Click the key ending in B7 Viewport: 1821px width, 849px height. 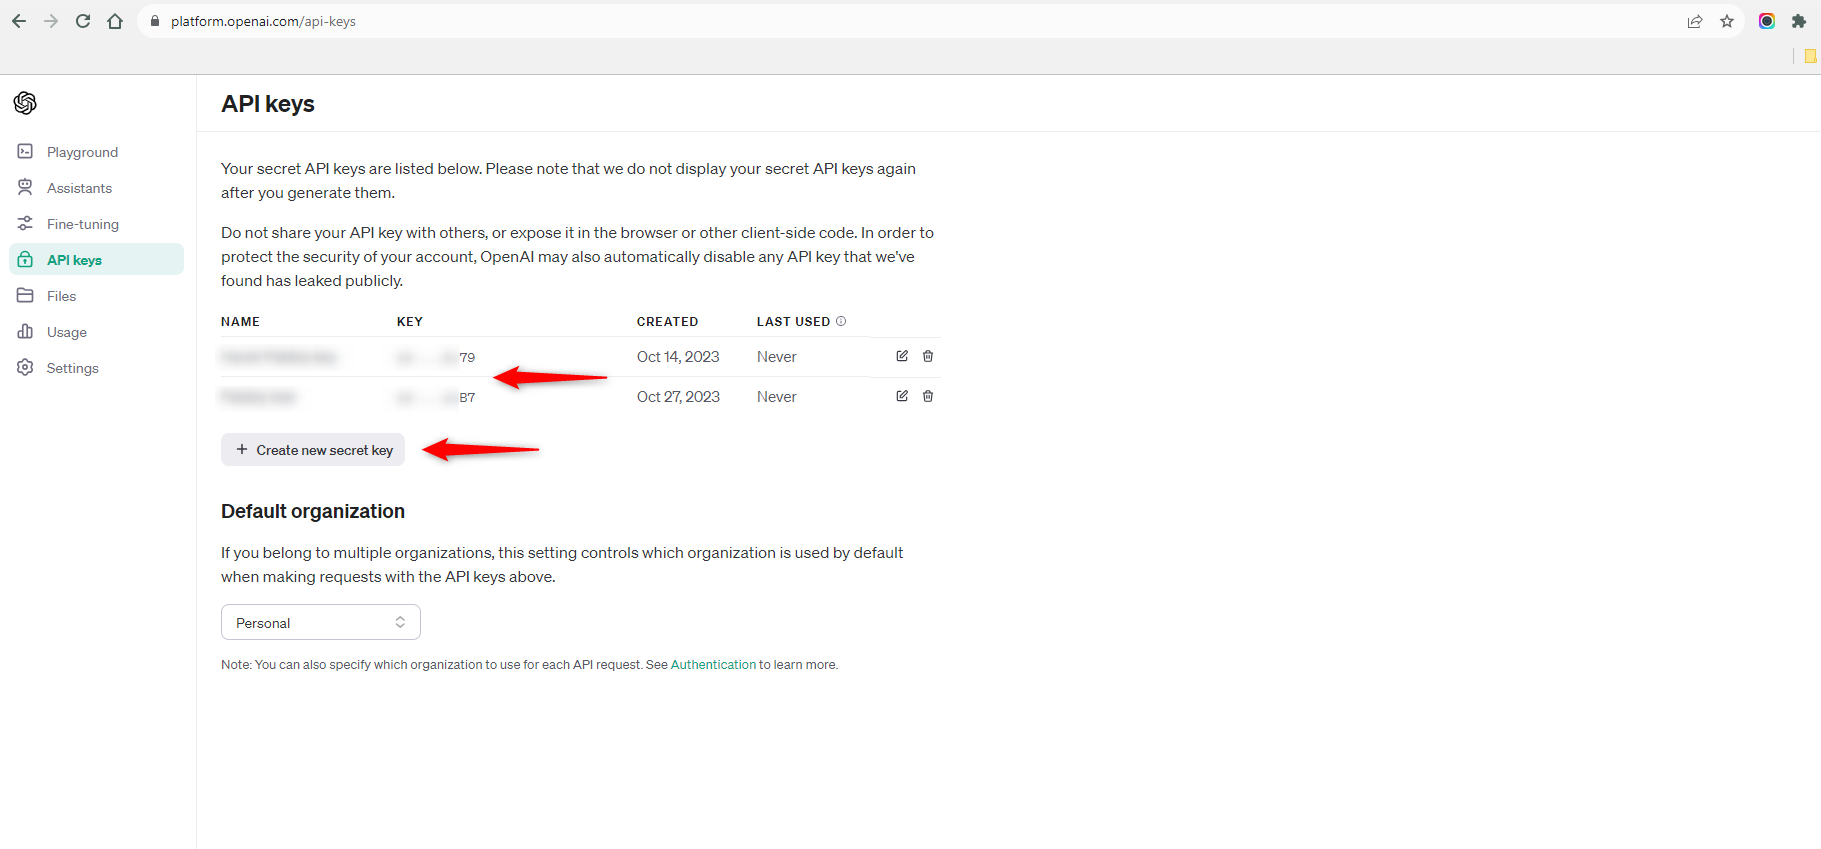click(x=436, y=397)
